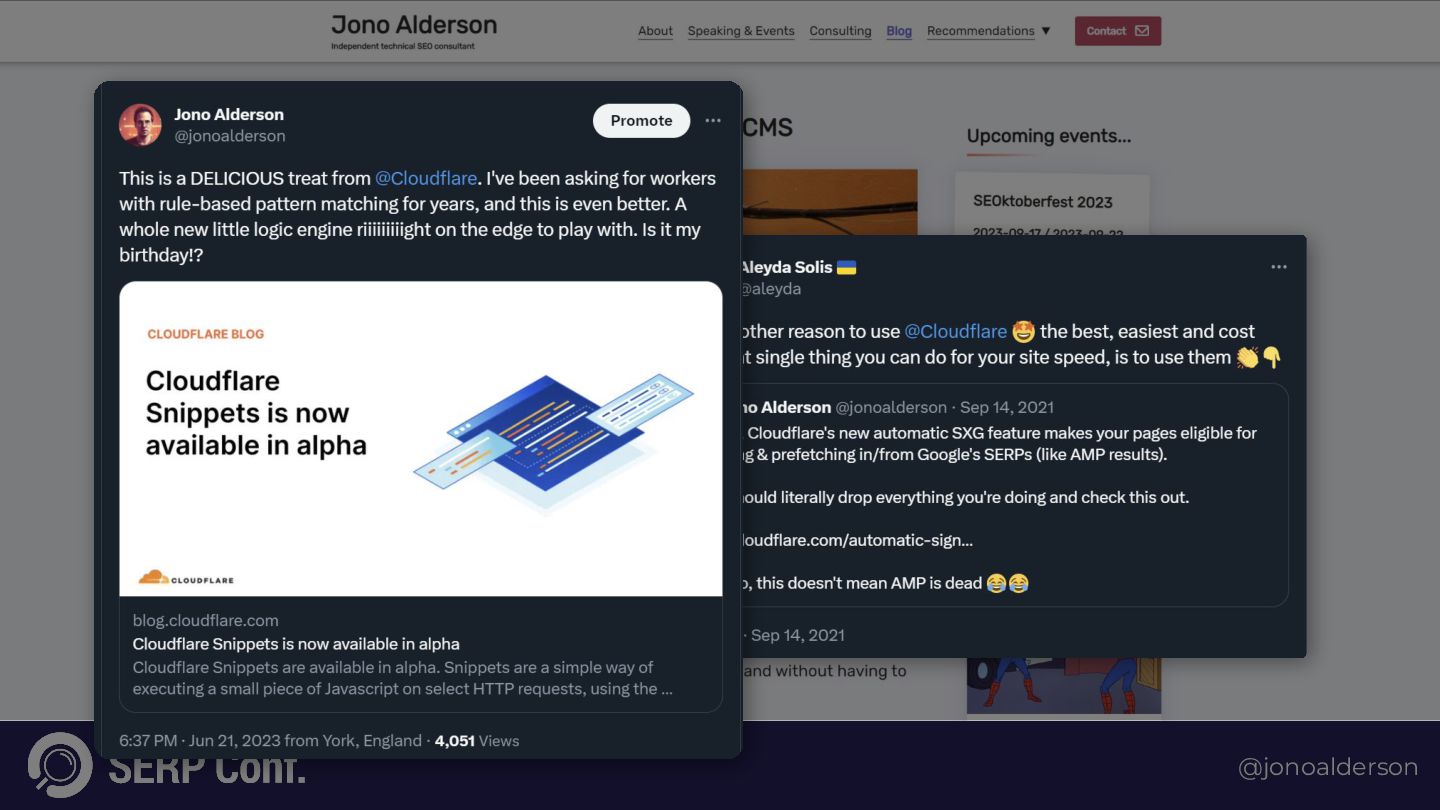Click the @jonoalderson handle under Jono's name
Image resolution: width=1440 pixels, height=810 pixels.
230,136
